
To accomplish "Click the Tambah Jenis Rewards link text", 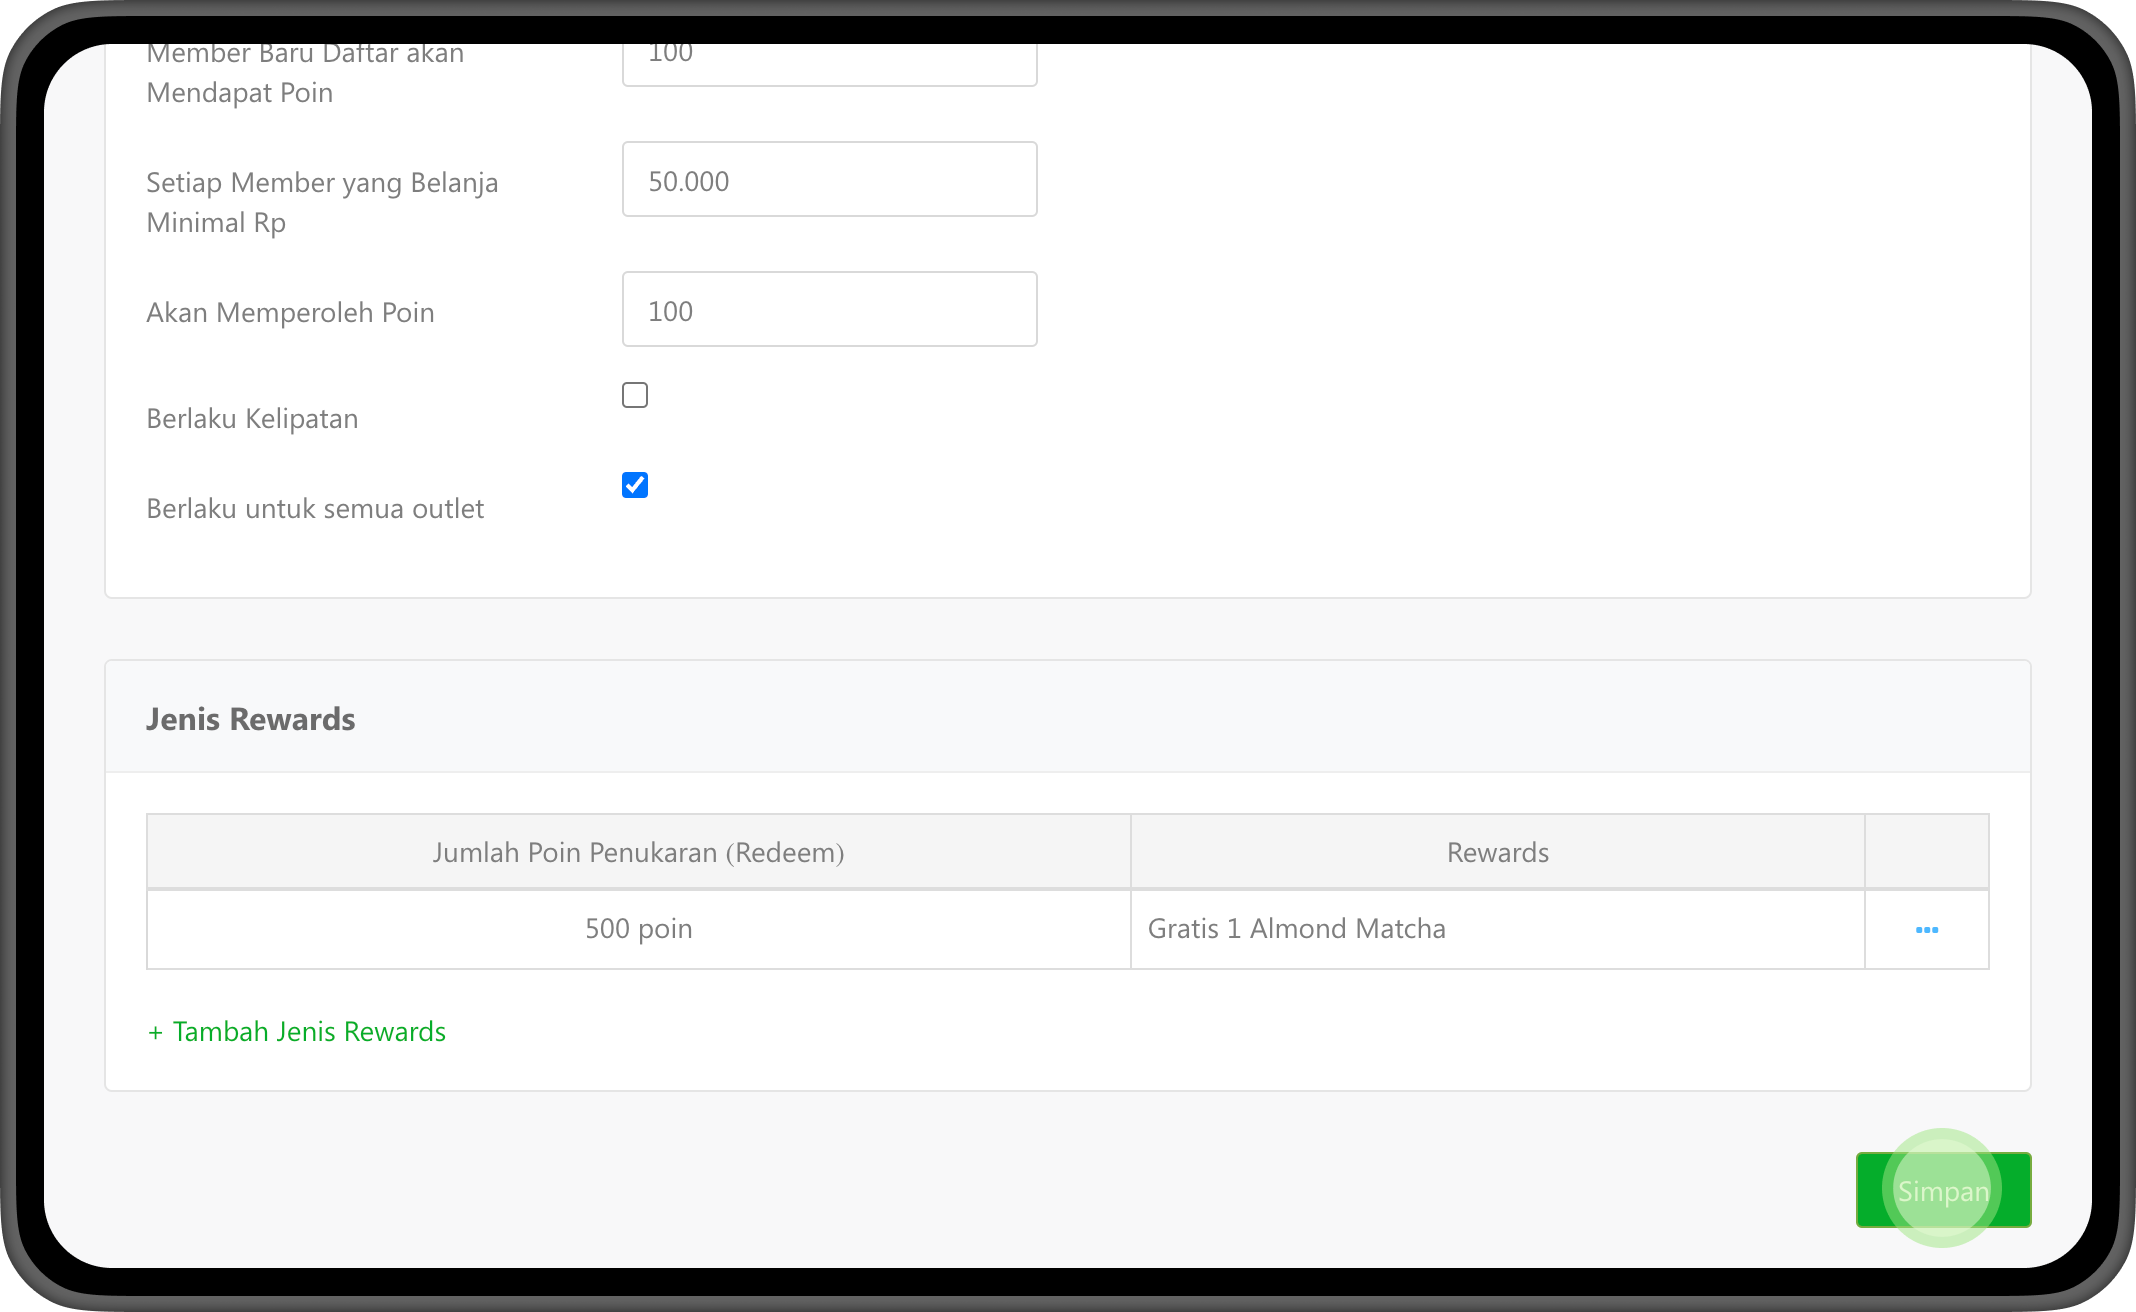I will tap(309, 1032).
